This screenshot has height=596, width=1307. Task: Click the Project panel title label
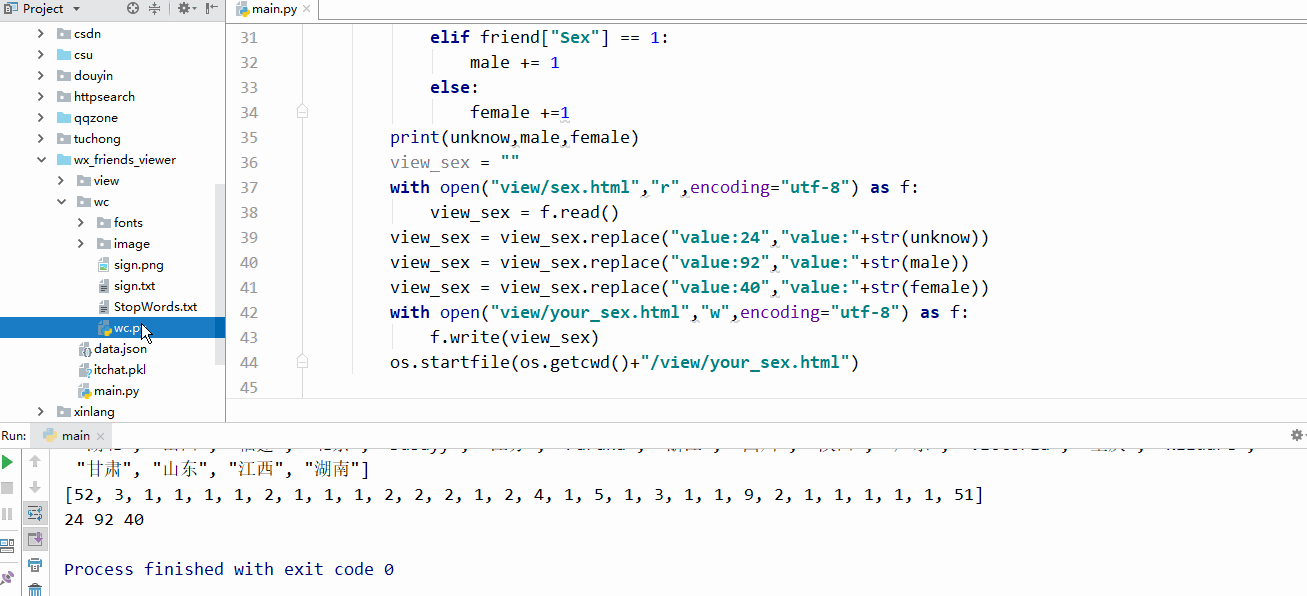[43, 9]
